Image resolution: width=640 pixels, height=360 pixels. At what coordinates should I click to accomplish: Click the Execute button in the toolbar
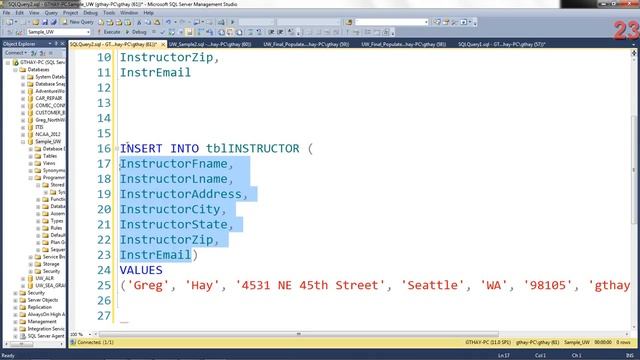pos(108,32)
